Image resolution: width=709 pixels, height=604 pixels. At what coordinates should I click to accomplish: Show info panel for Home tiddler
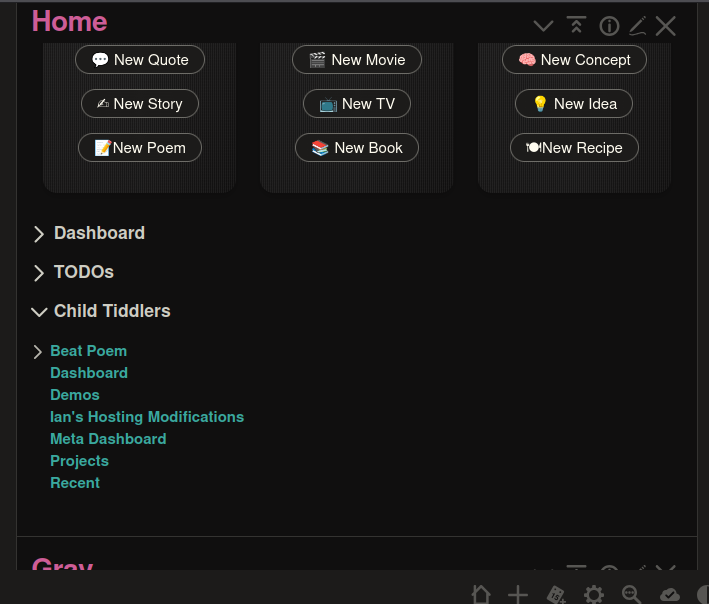point(609,26)
